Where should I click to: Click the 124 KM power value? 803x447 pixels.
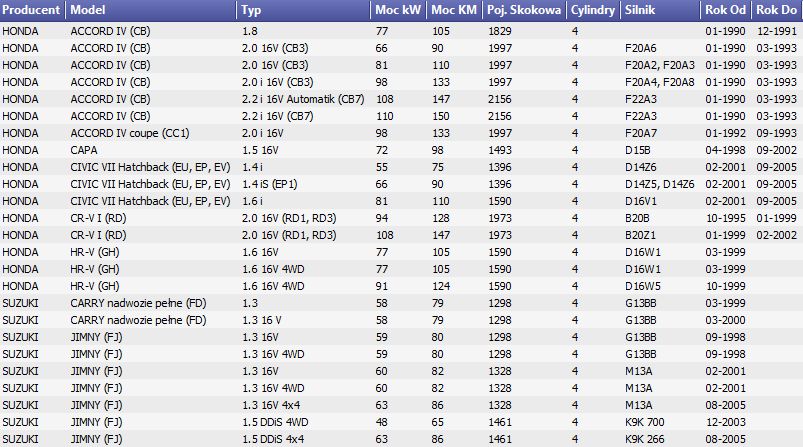(441, 286)
